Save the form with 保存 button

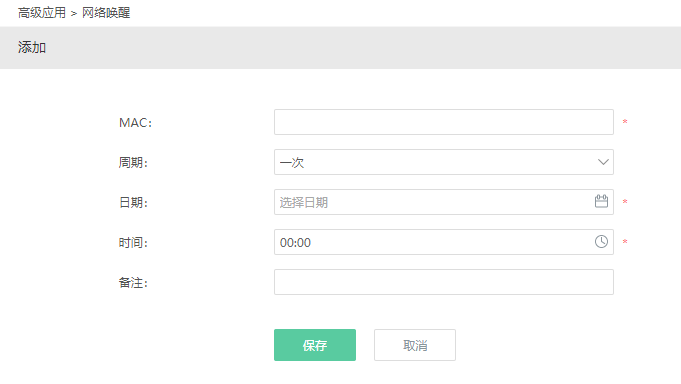(315, 345)
